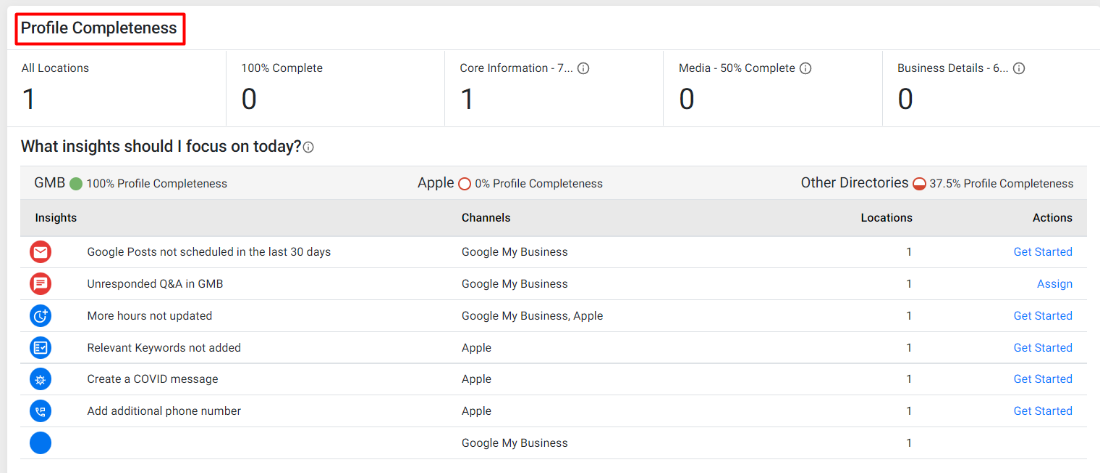
Task: Click 'Add additional phone number' text
Action: coord(164,411)
